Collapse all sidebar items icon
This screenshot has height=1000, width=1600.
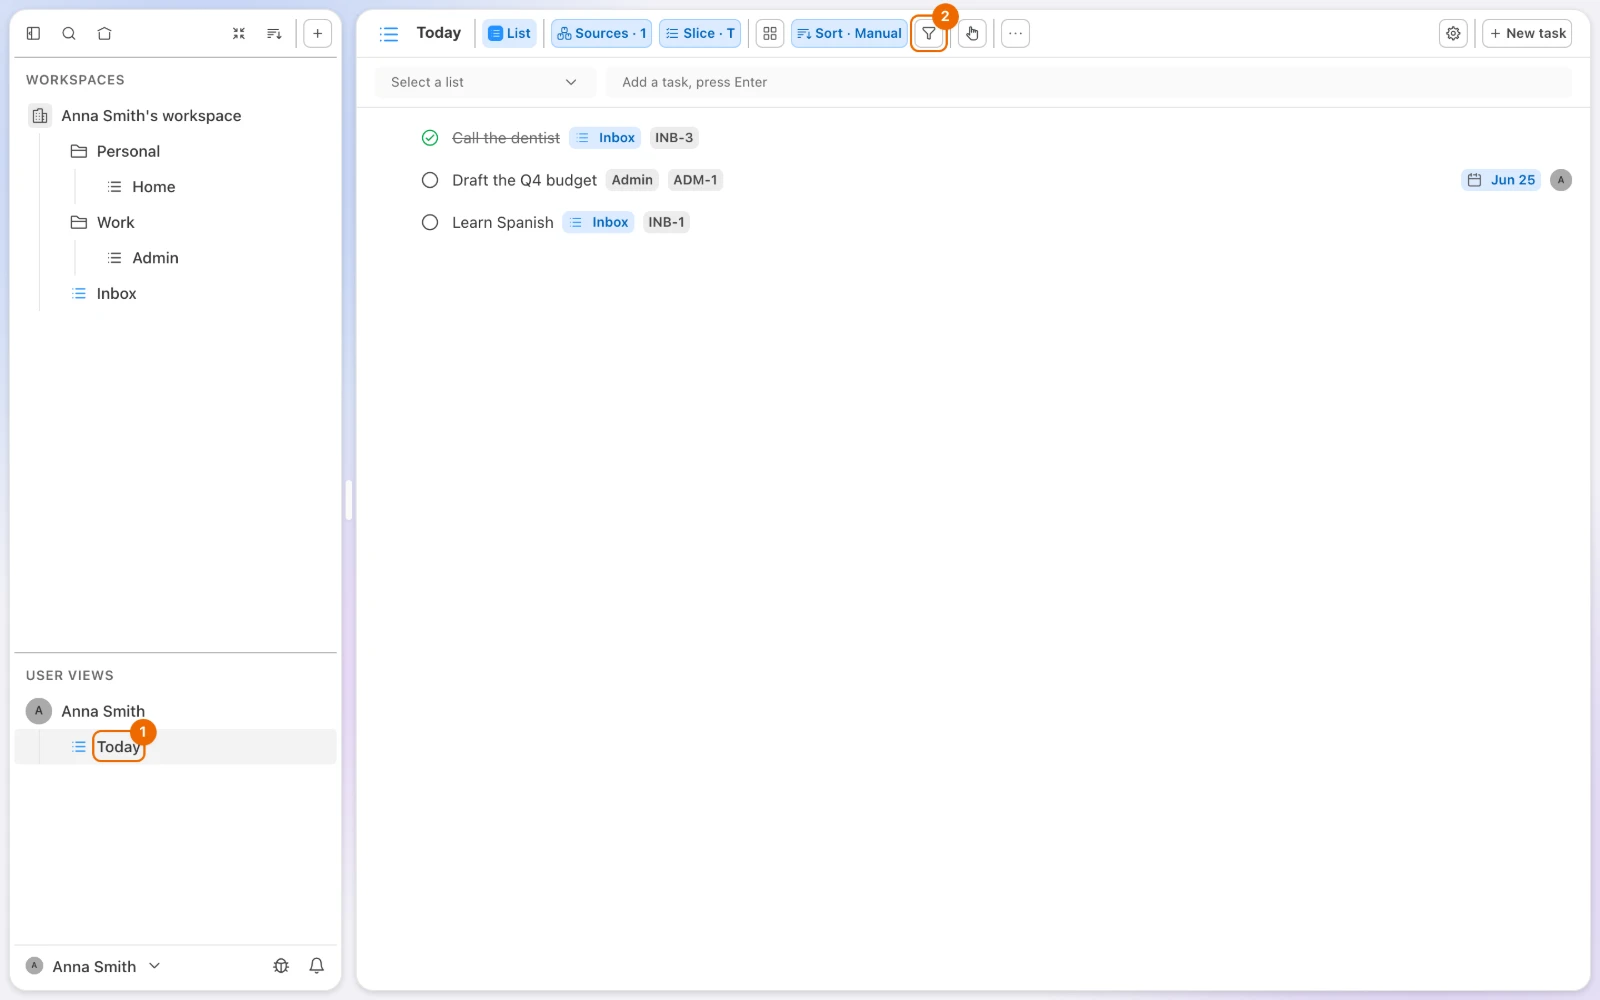pos(239,33)
